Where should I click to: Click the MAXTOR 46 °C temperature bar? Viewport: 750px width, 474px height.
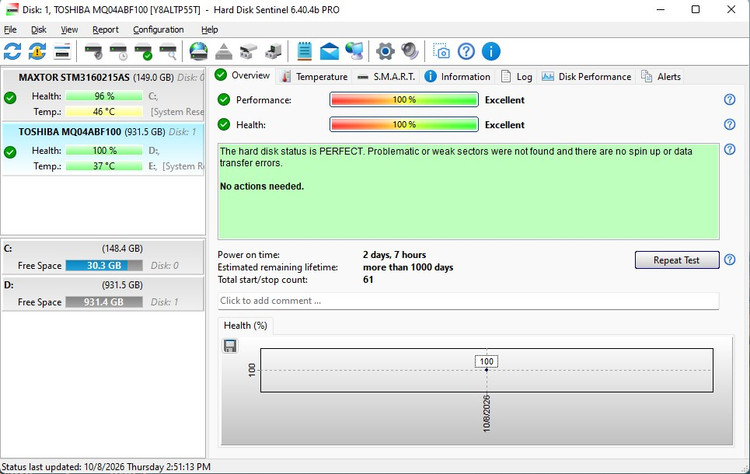(x=104, y=111)
